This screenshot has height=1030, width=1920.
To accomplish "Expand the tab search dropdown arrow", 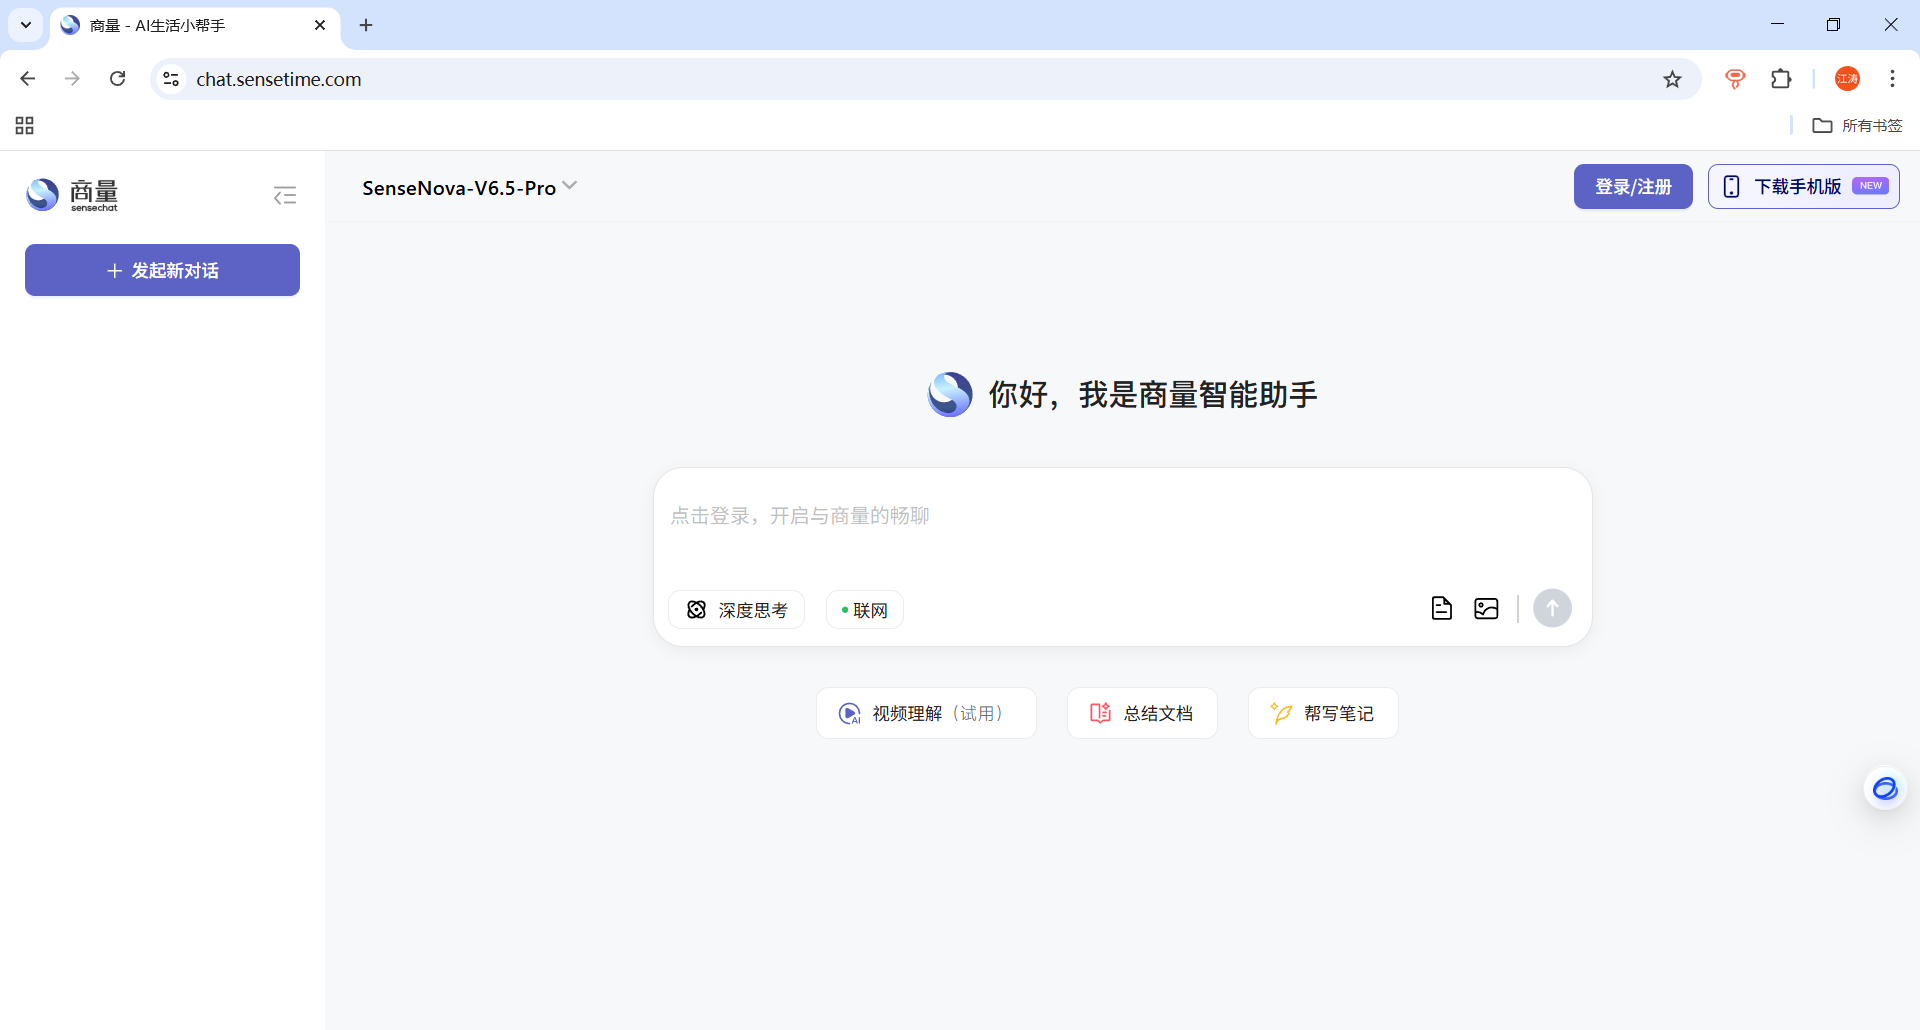I will point(26,25).
